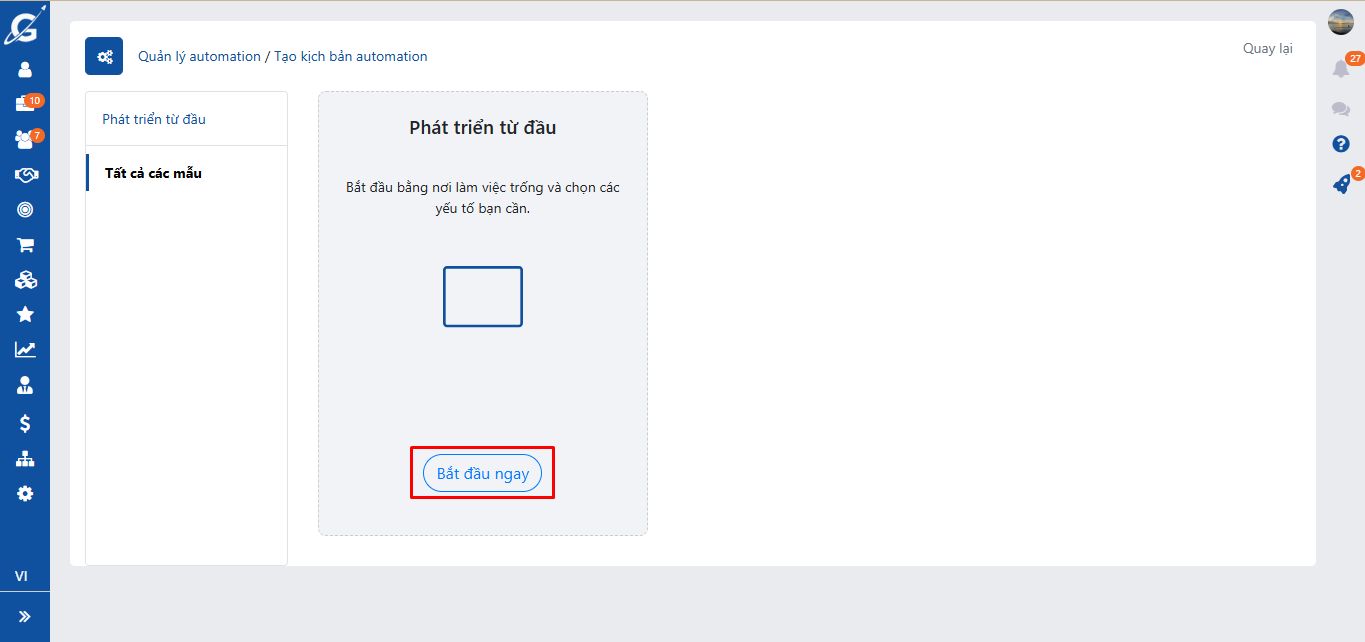Open the target bullseye sidebar icon
1365x642 pixels.
click(x=25, y=210)
